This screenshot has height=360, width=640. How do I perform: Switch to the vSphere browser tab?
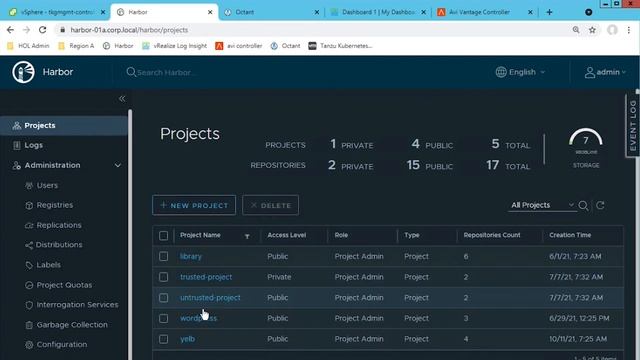pyautogui.click(x=57, y=12)
